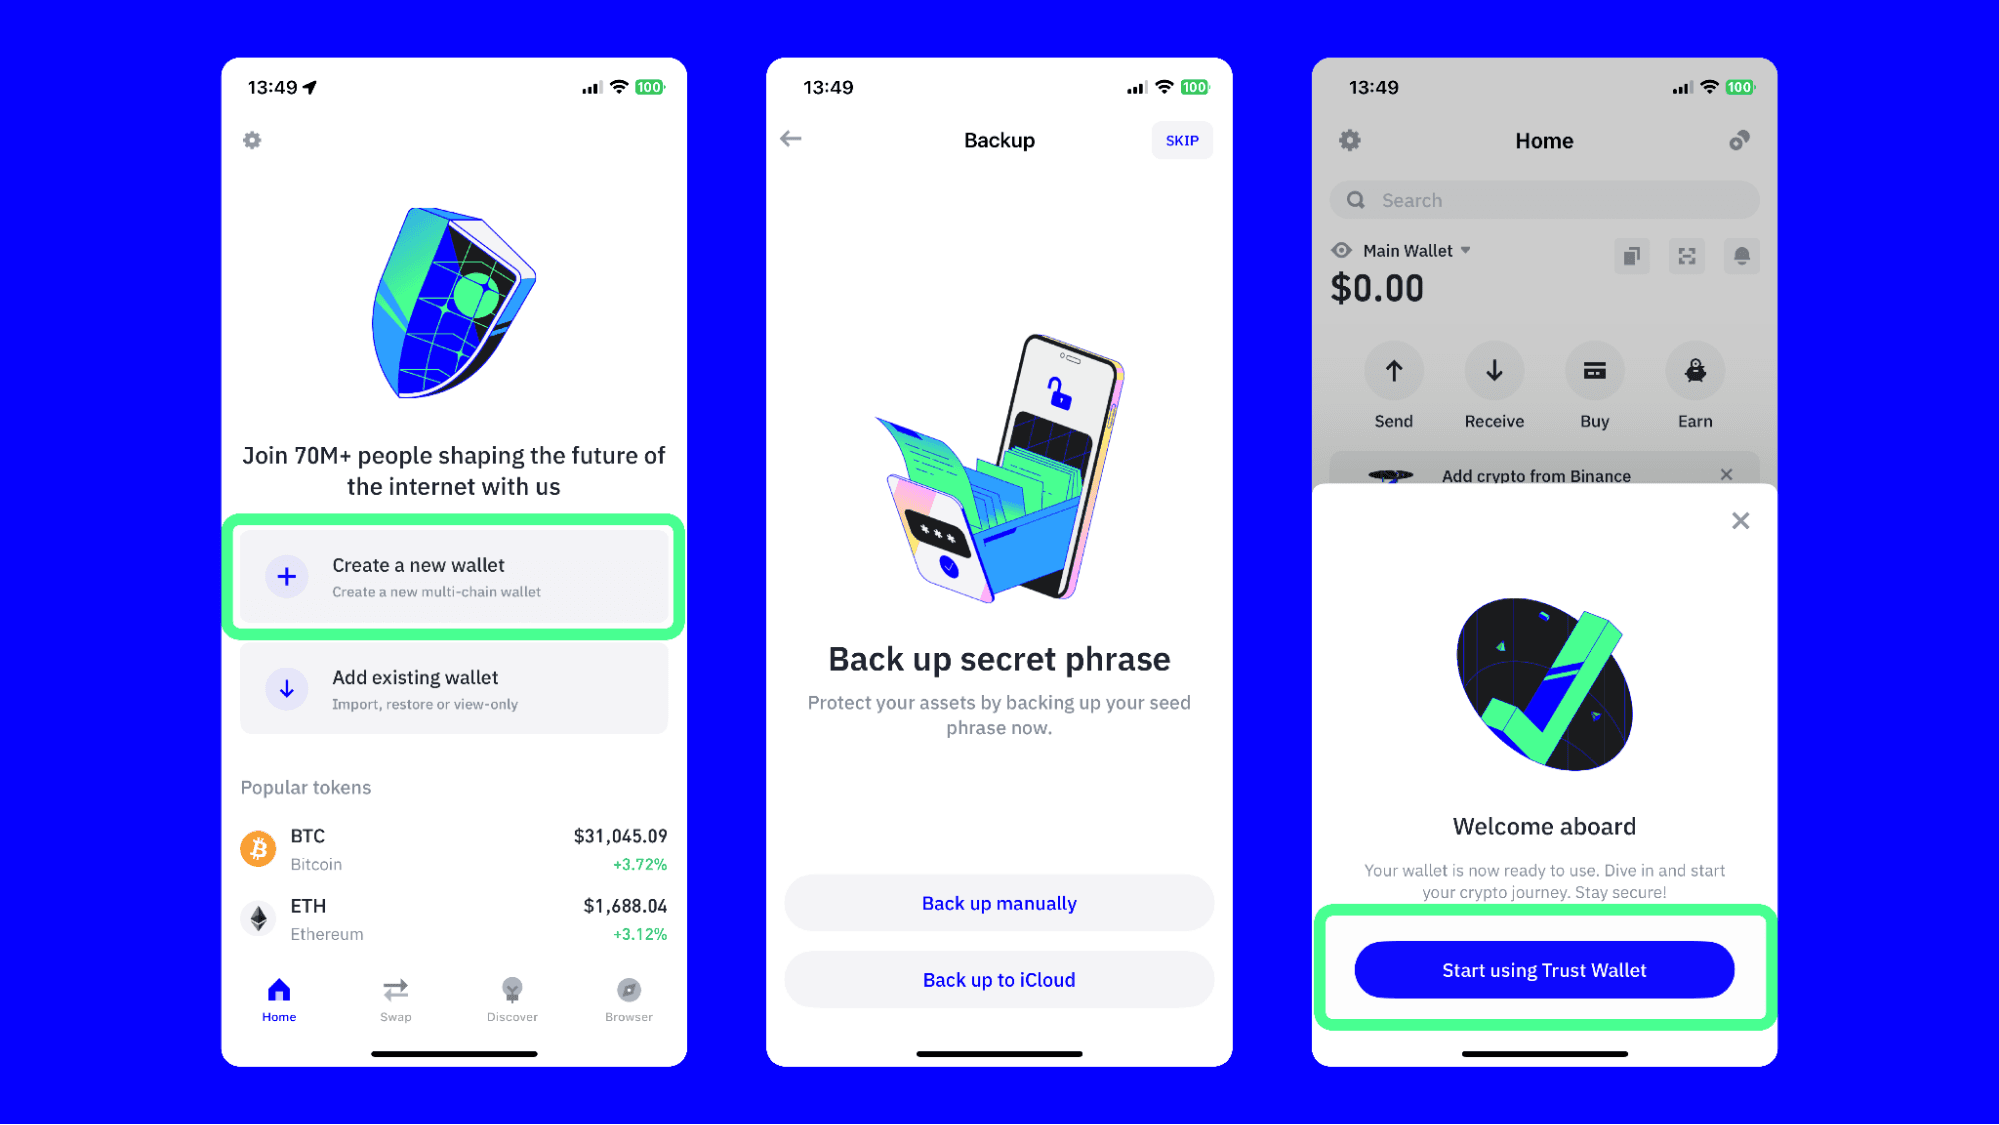Open the QR code scanner icon
This screenshot has height=1125, width=1999.
[x=1687, y=255]
